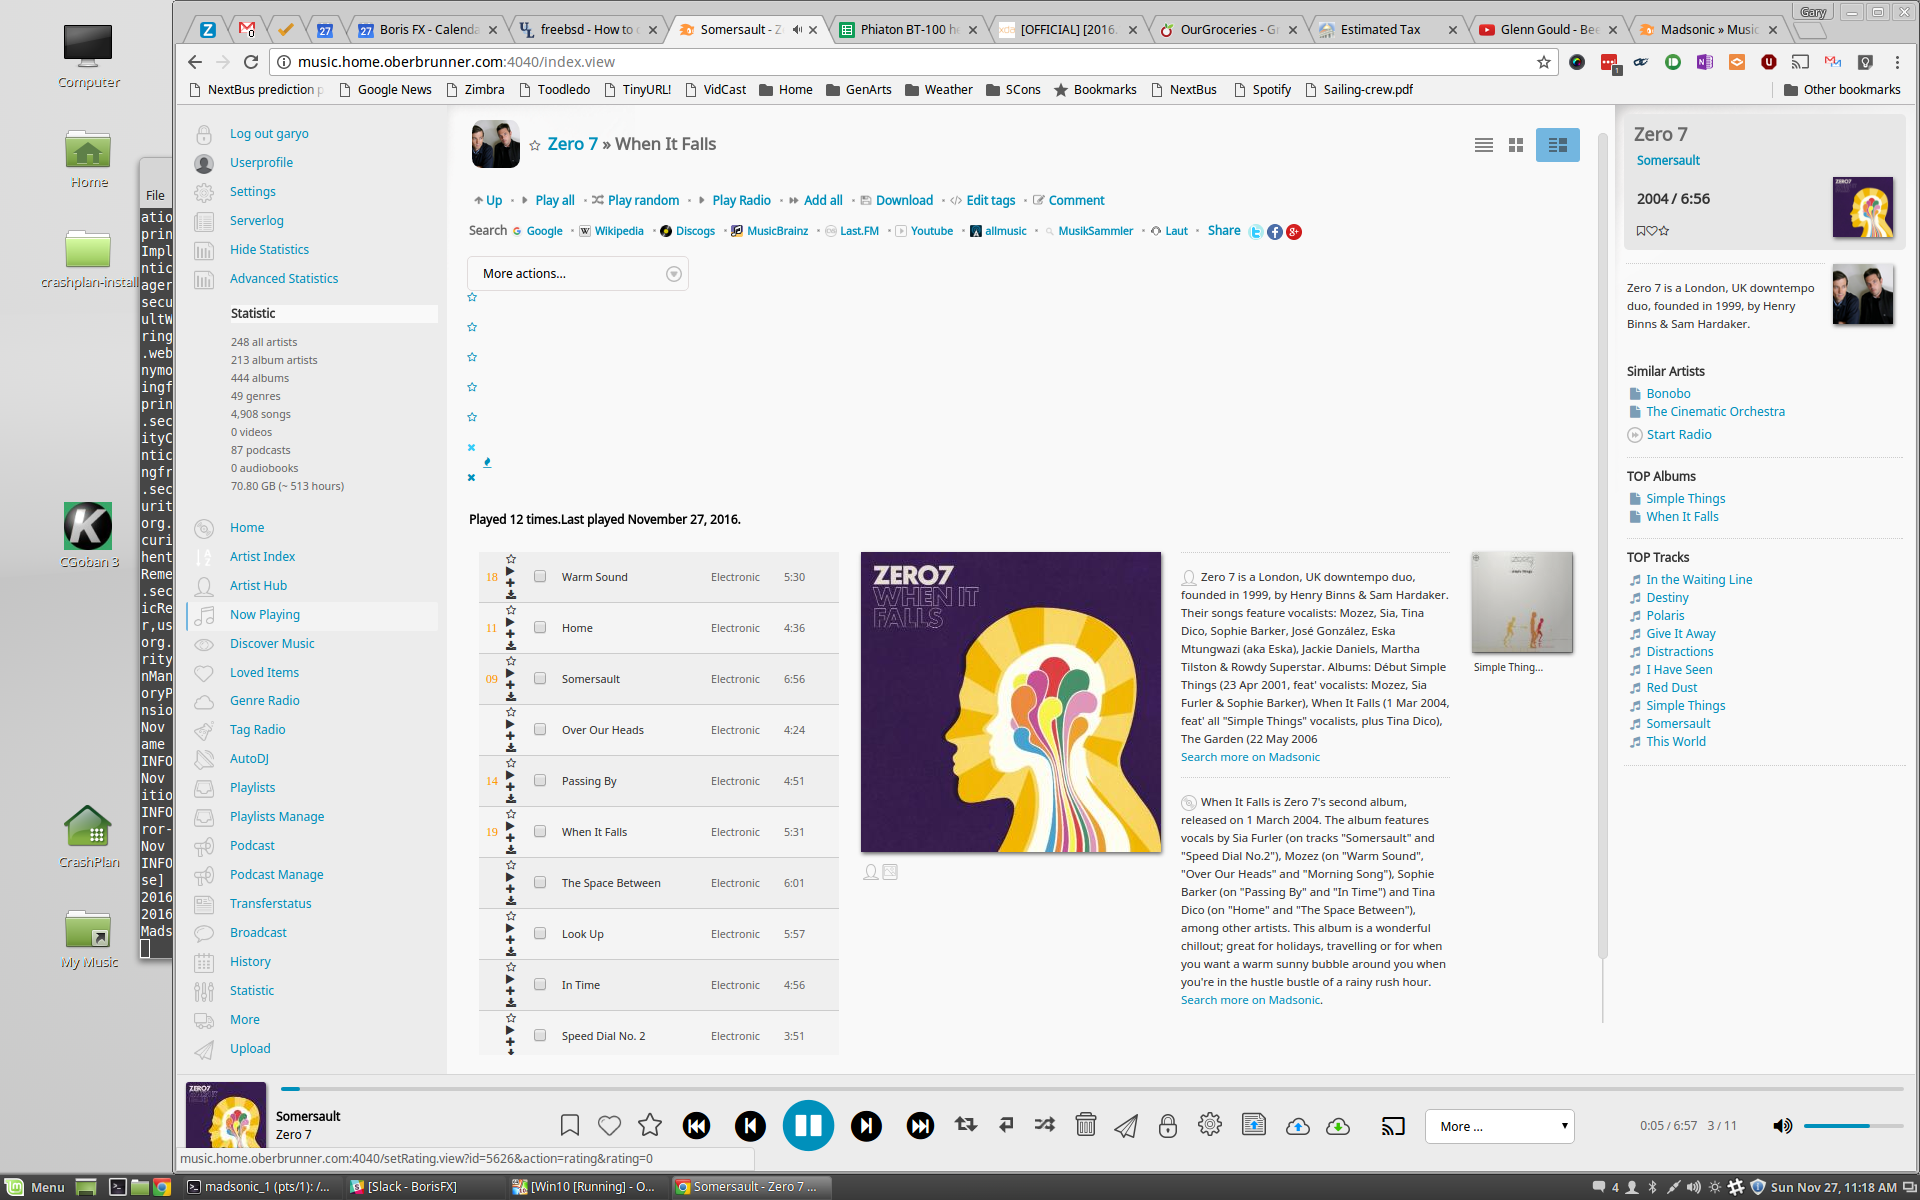Adjust the volume slider
1920x1200 pixels.
1853,1126
